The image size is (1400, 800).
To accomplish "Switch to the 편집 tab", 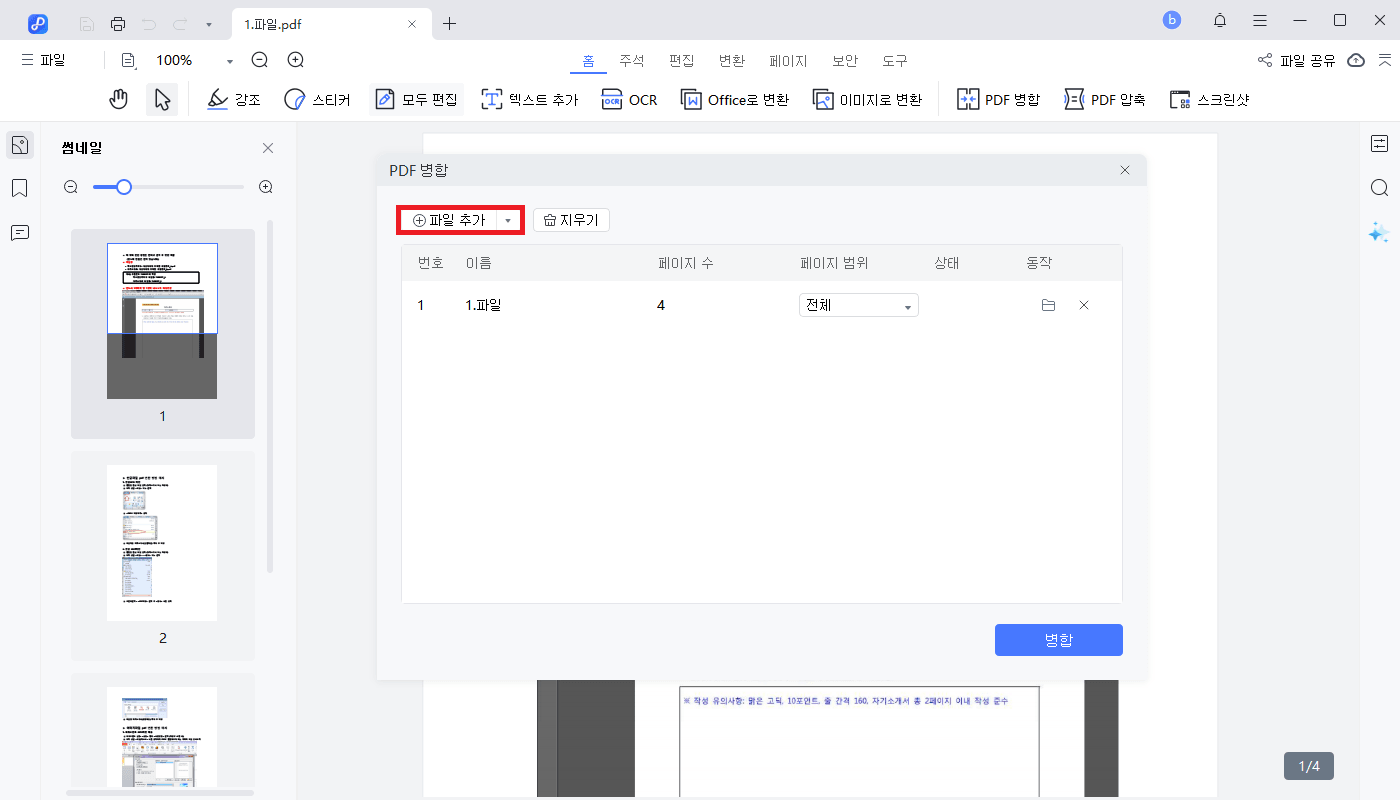I will (681, 61).
